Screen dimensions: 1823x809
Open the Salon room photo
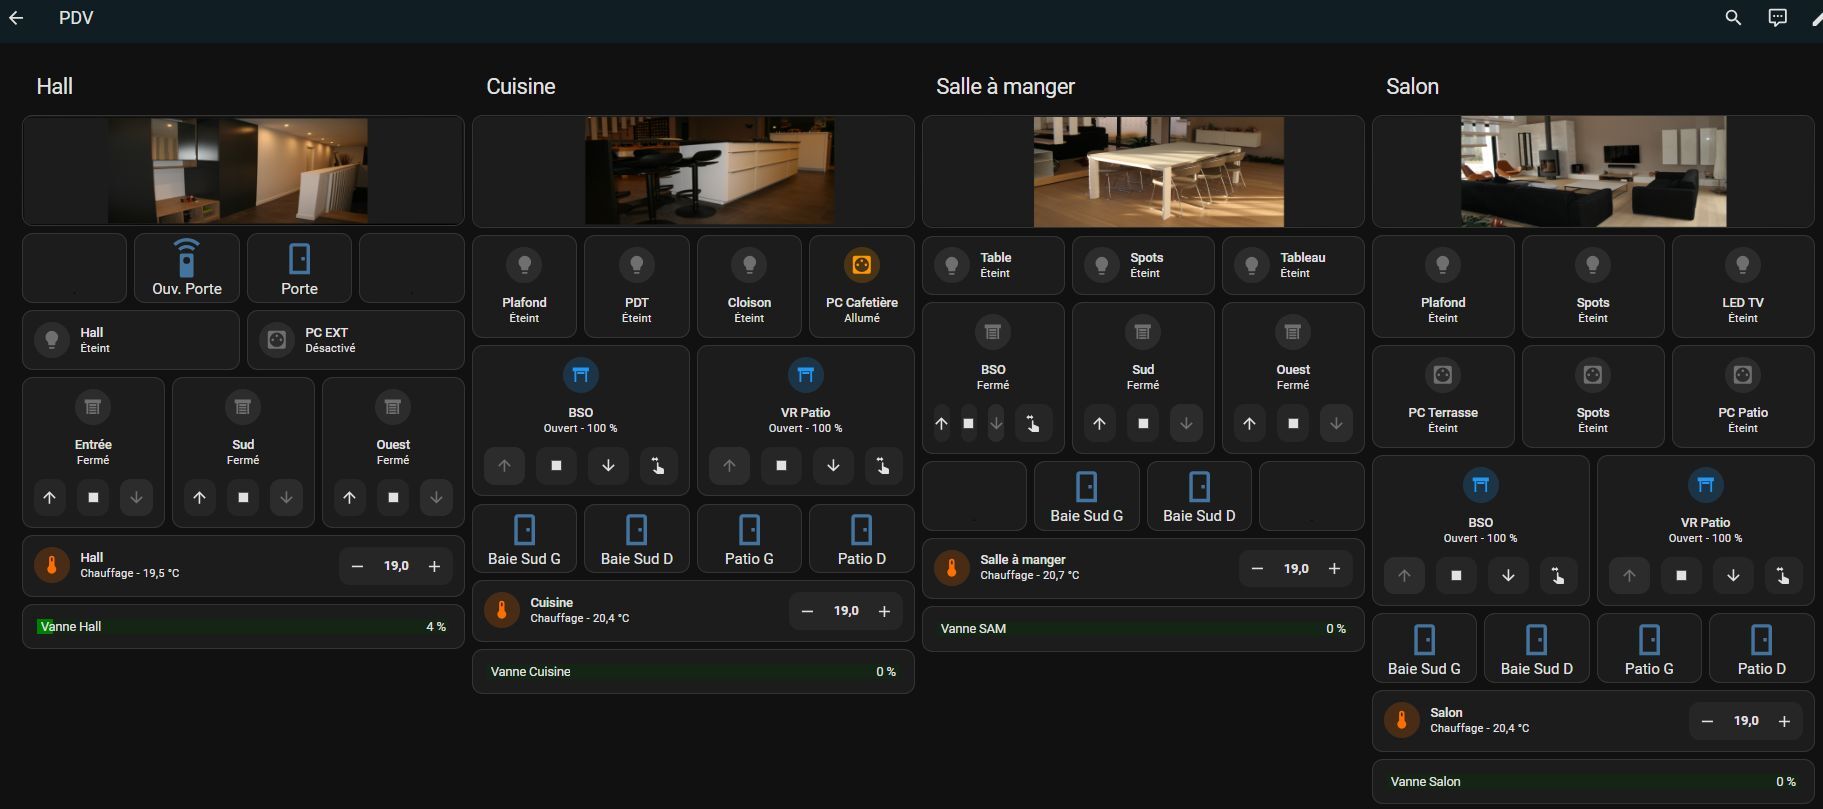[1593, 171]
